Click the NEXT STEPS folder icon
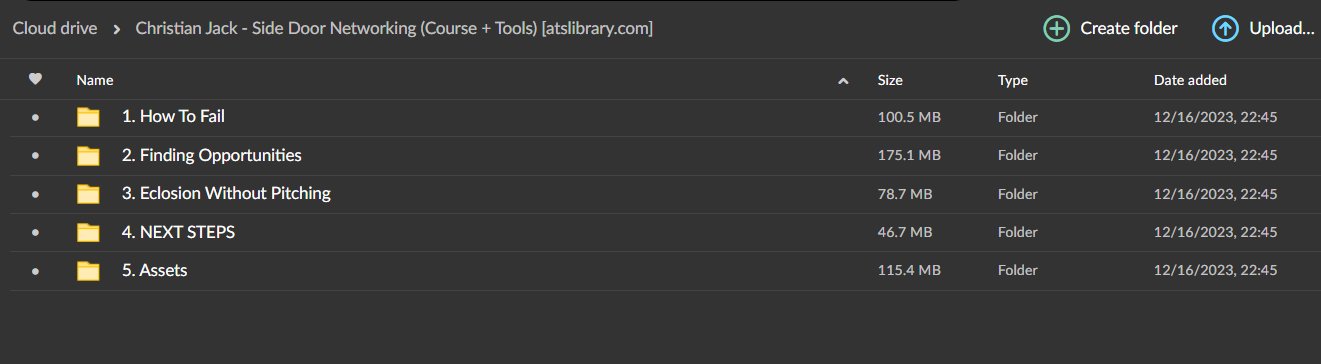 [89, 233]
